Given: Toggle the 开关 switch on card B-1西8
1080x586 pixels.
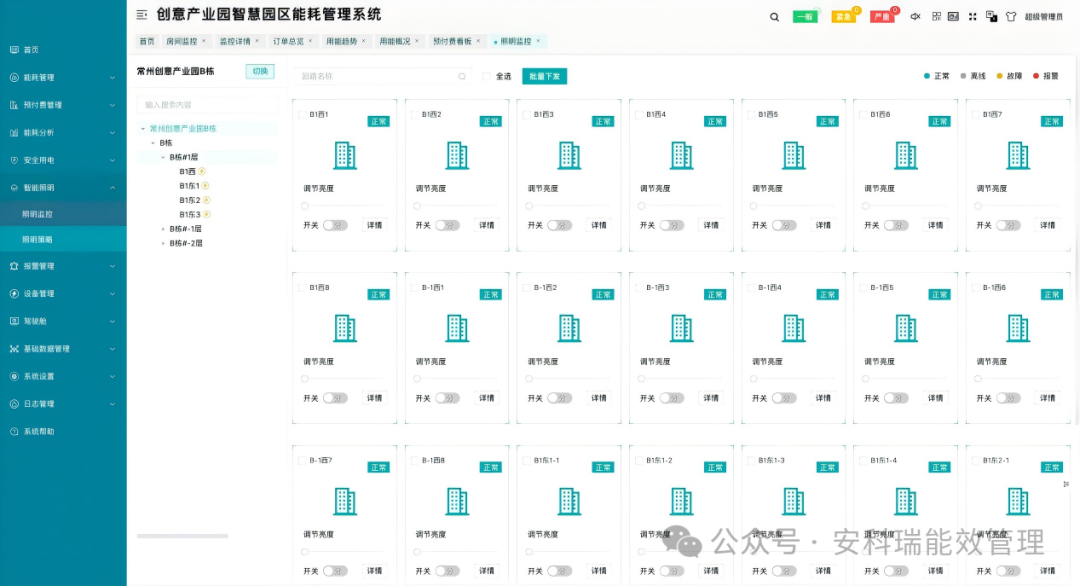Looking at the screenshot, I should (x=447, y=571).
